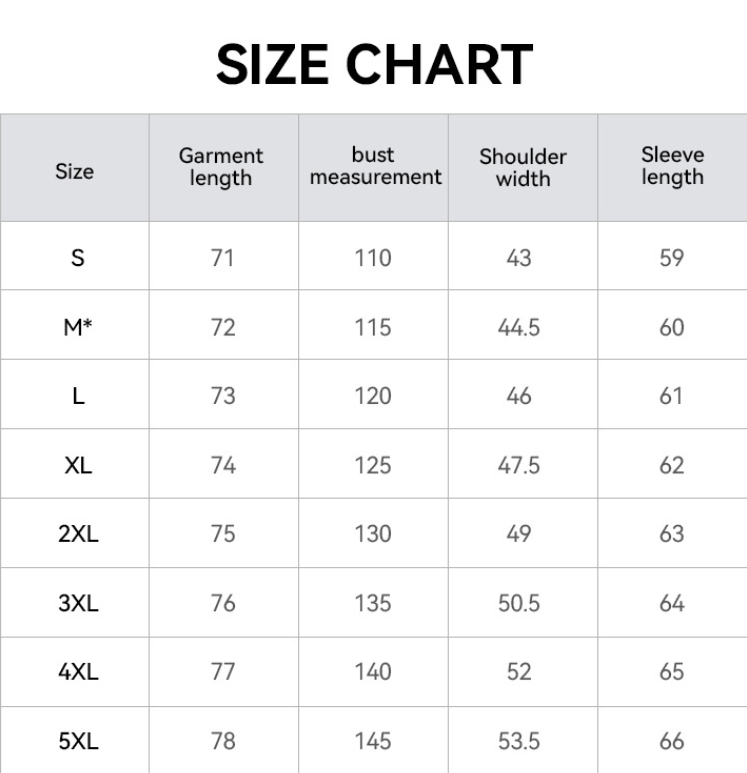Click the garment length value 71
This screenshot has width=747, height=773.
[x=222, y=258]
